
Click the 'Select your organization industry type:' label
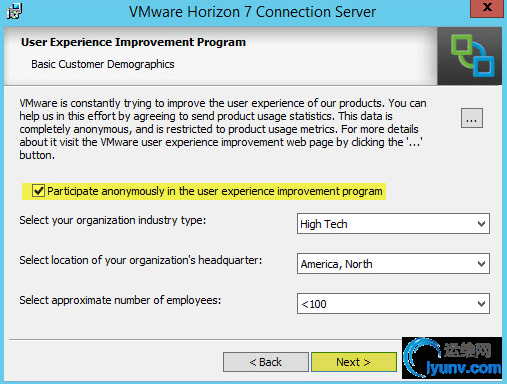coord(113,220)
